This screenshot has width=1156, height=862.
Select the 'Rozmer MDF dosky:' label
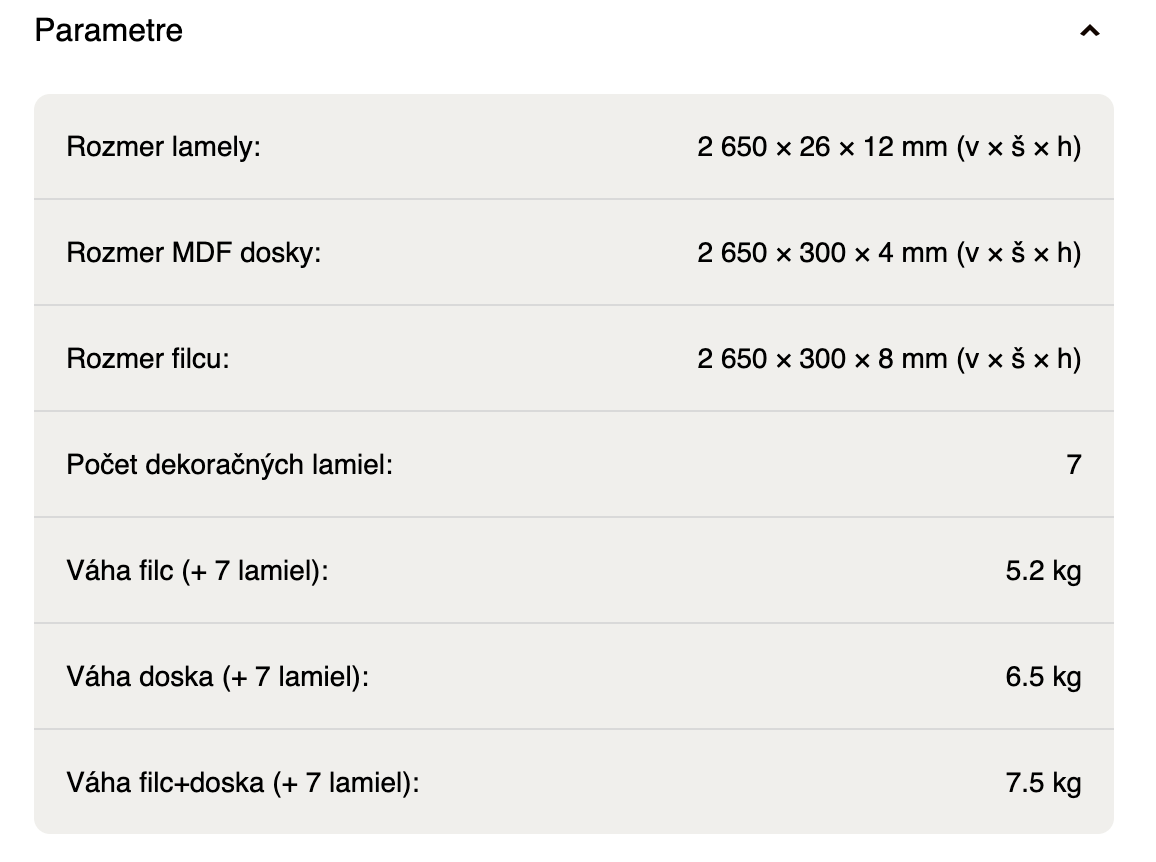[x=193, y=253]
